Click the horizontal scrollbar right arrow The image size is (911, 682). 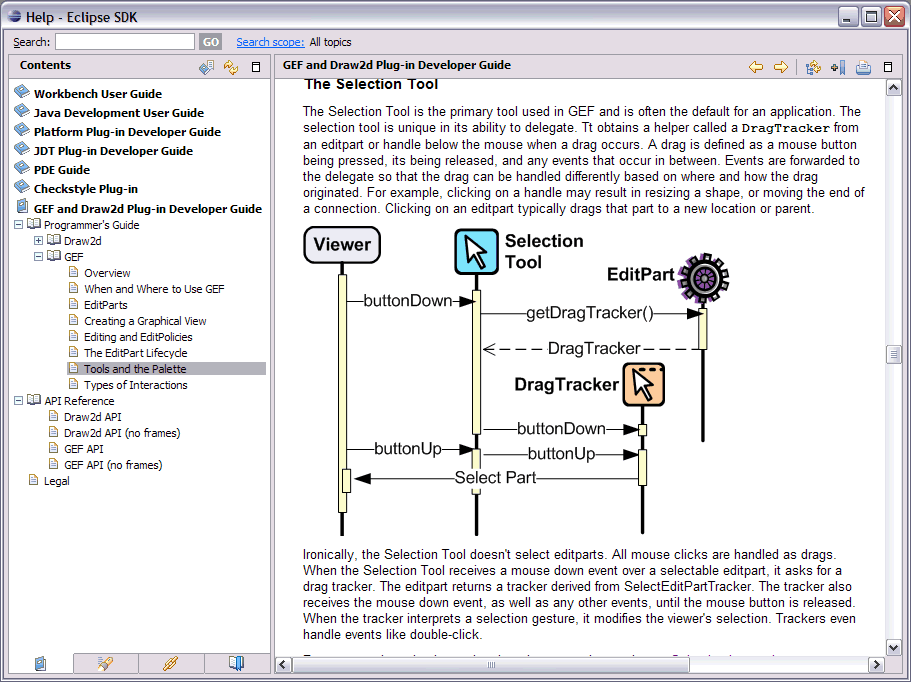click(x=876, y=665)
